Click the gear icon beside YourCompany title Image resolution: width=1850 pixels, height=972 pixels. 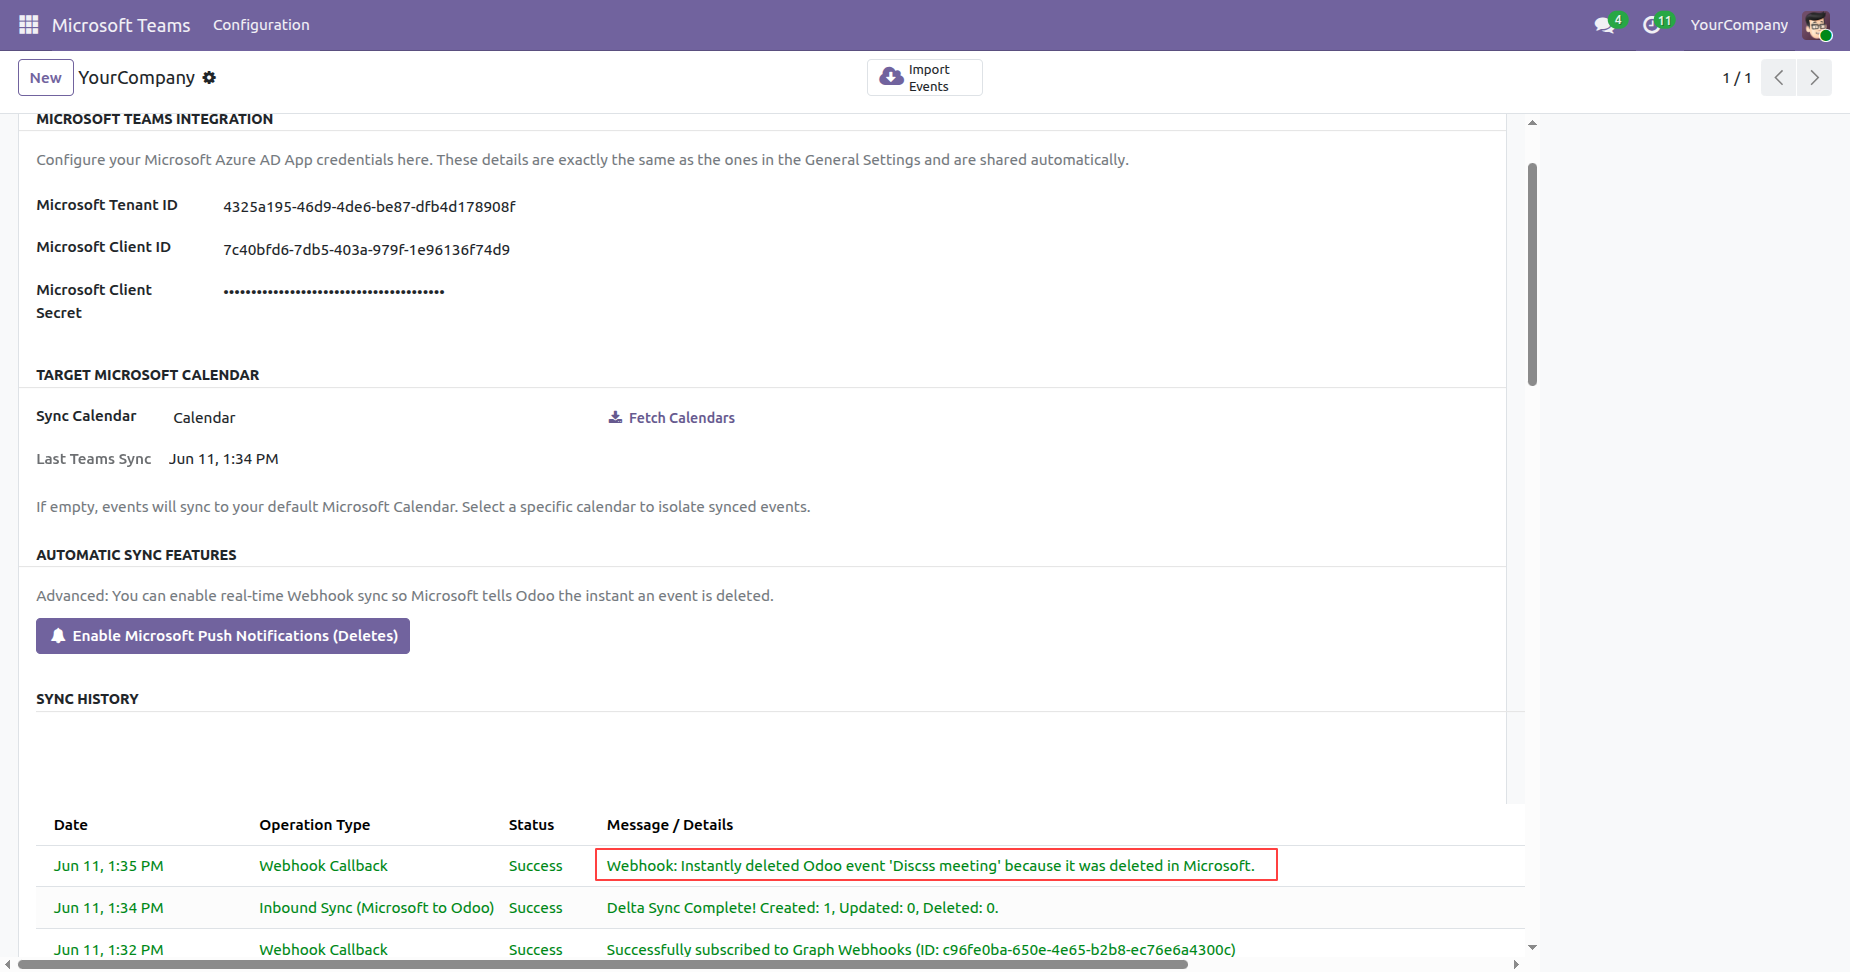click(x=209, y=78)
